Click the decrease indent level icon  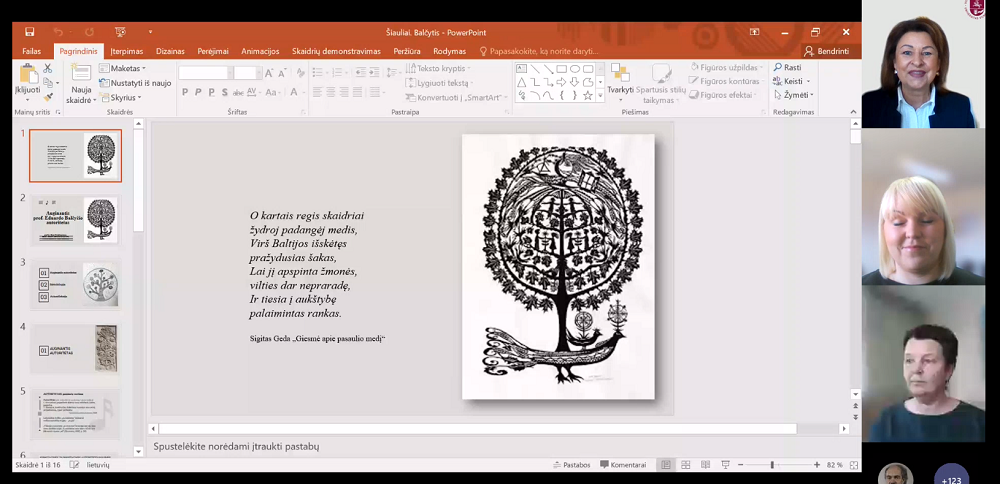coord(360,72)
